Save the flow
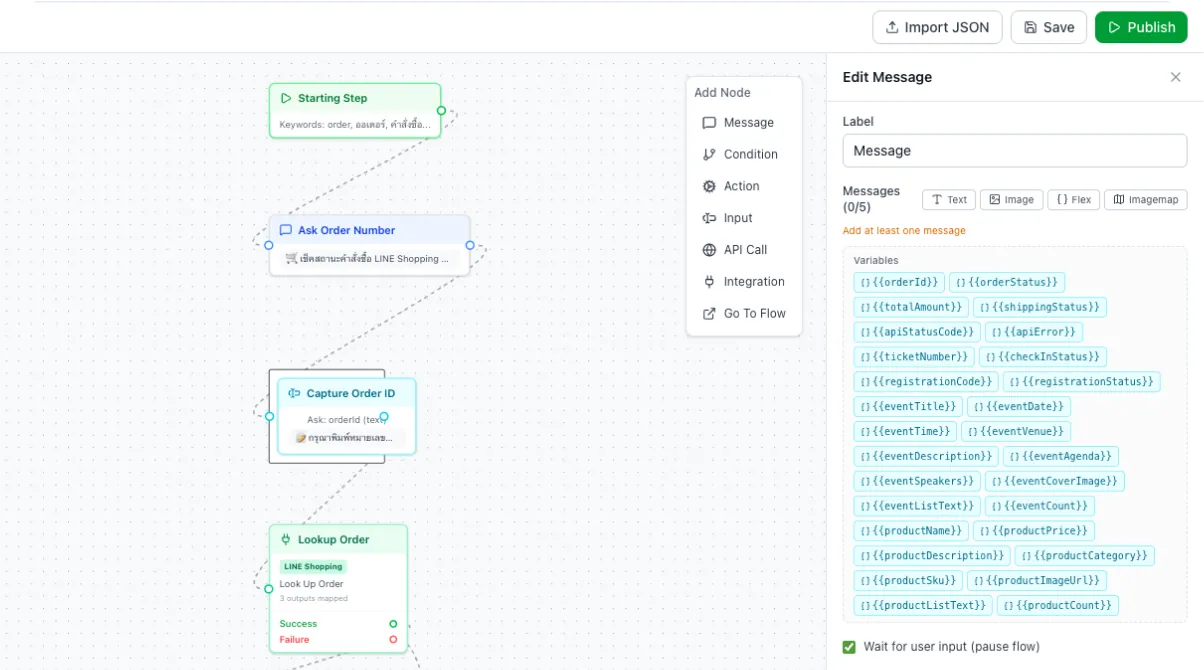Screen dimensions: 1204x670 (1049, 27)
